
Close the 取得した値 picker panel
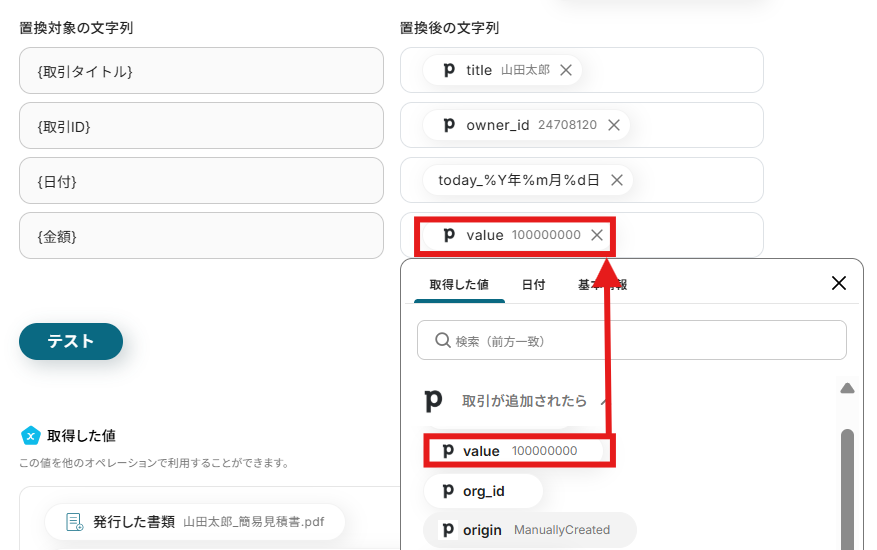pos(838,283)
